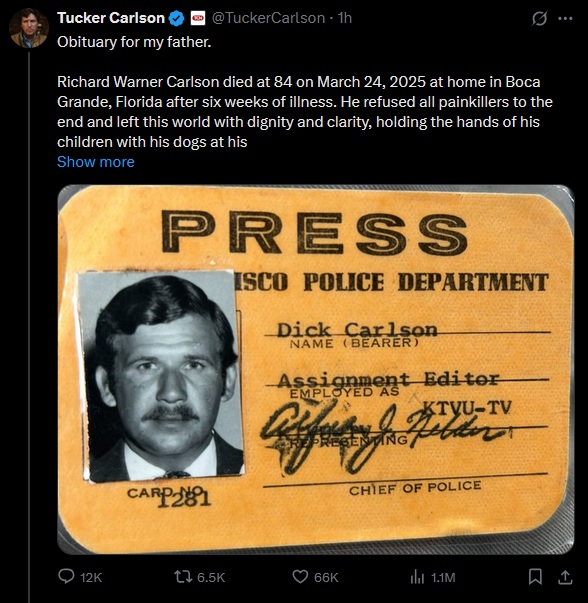This screenshot has width=588, height=603.
Task: Open view analytics bar chart icon
Action: (417, 577)
